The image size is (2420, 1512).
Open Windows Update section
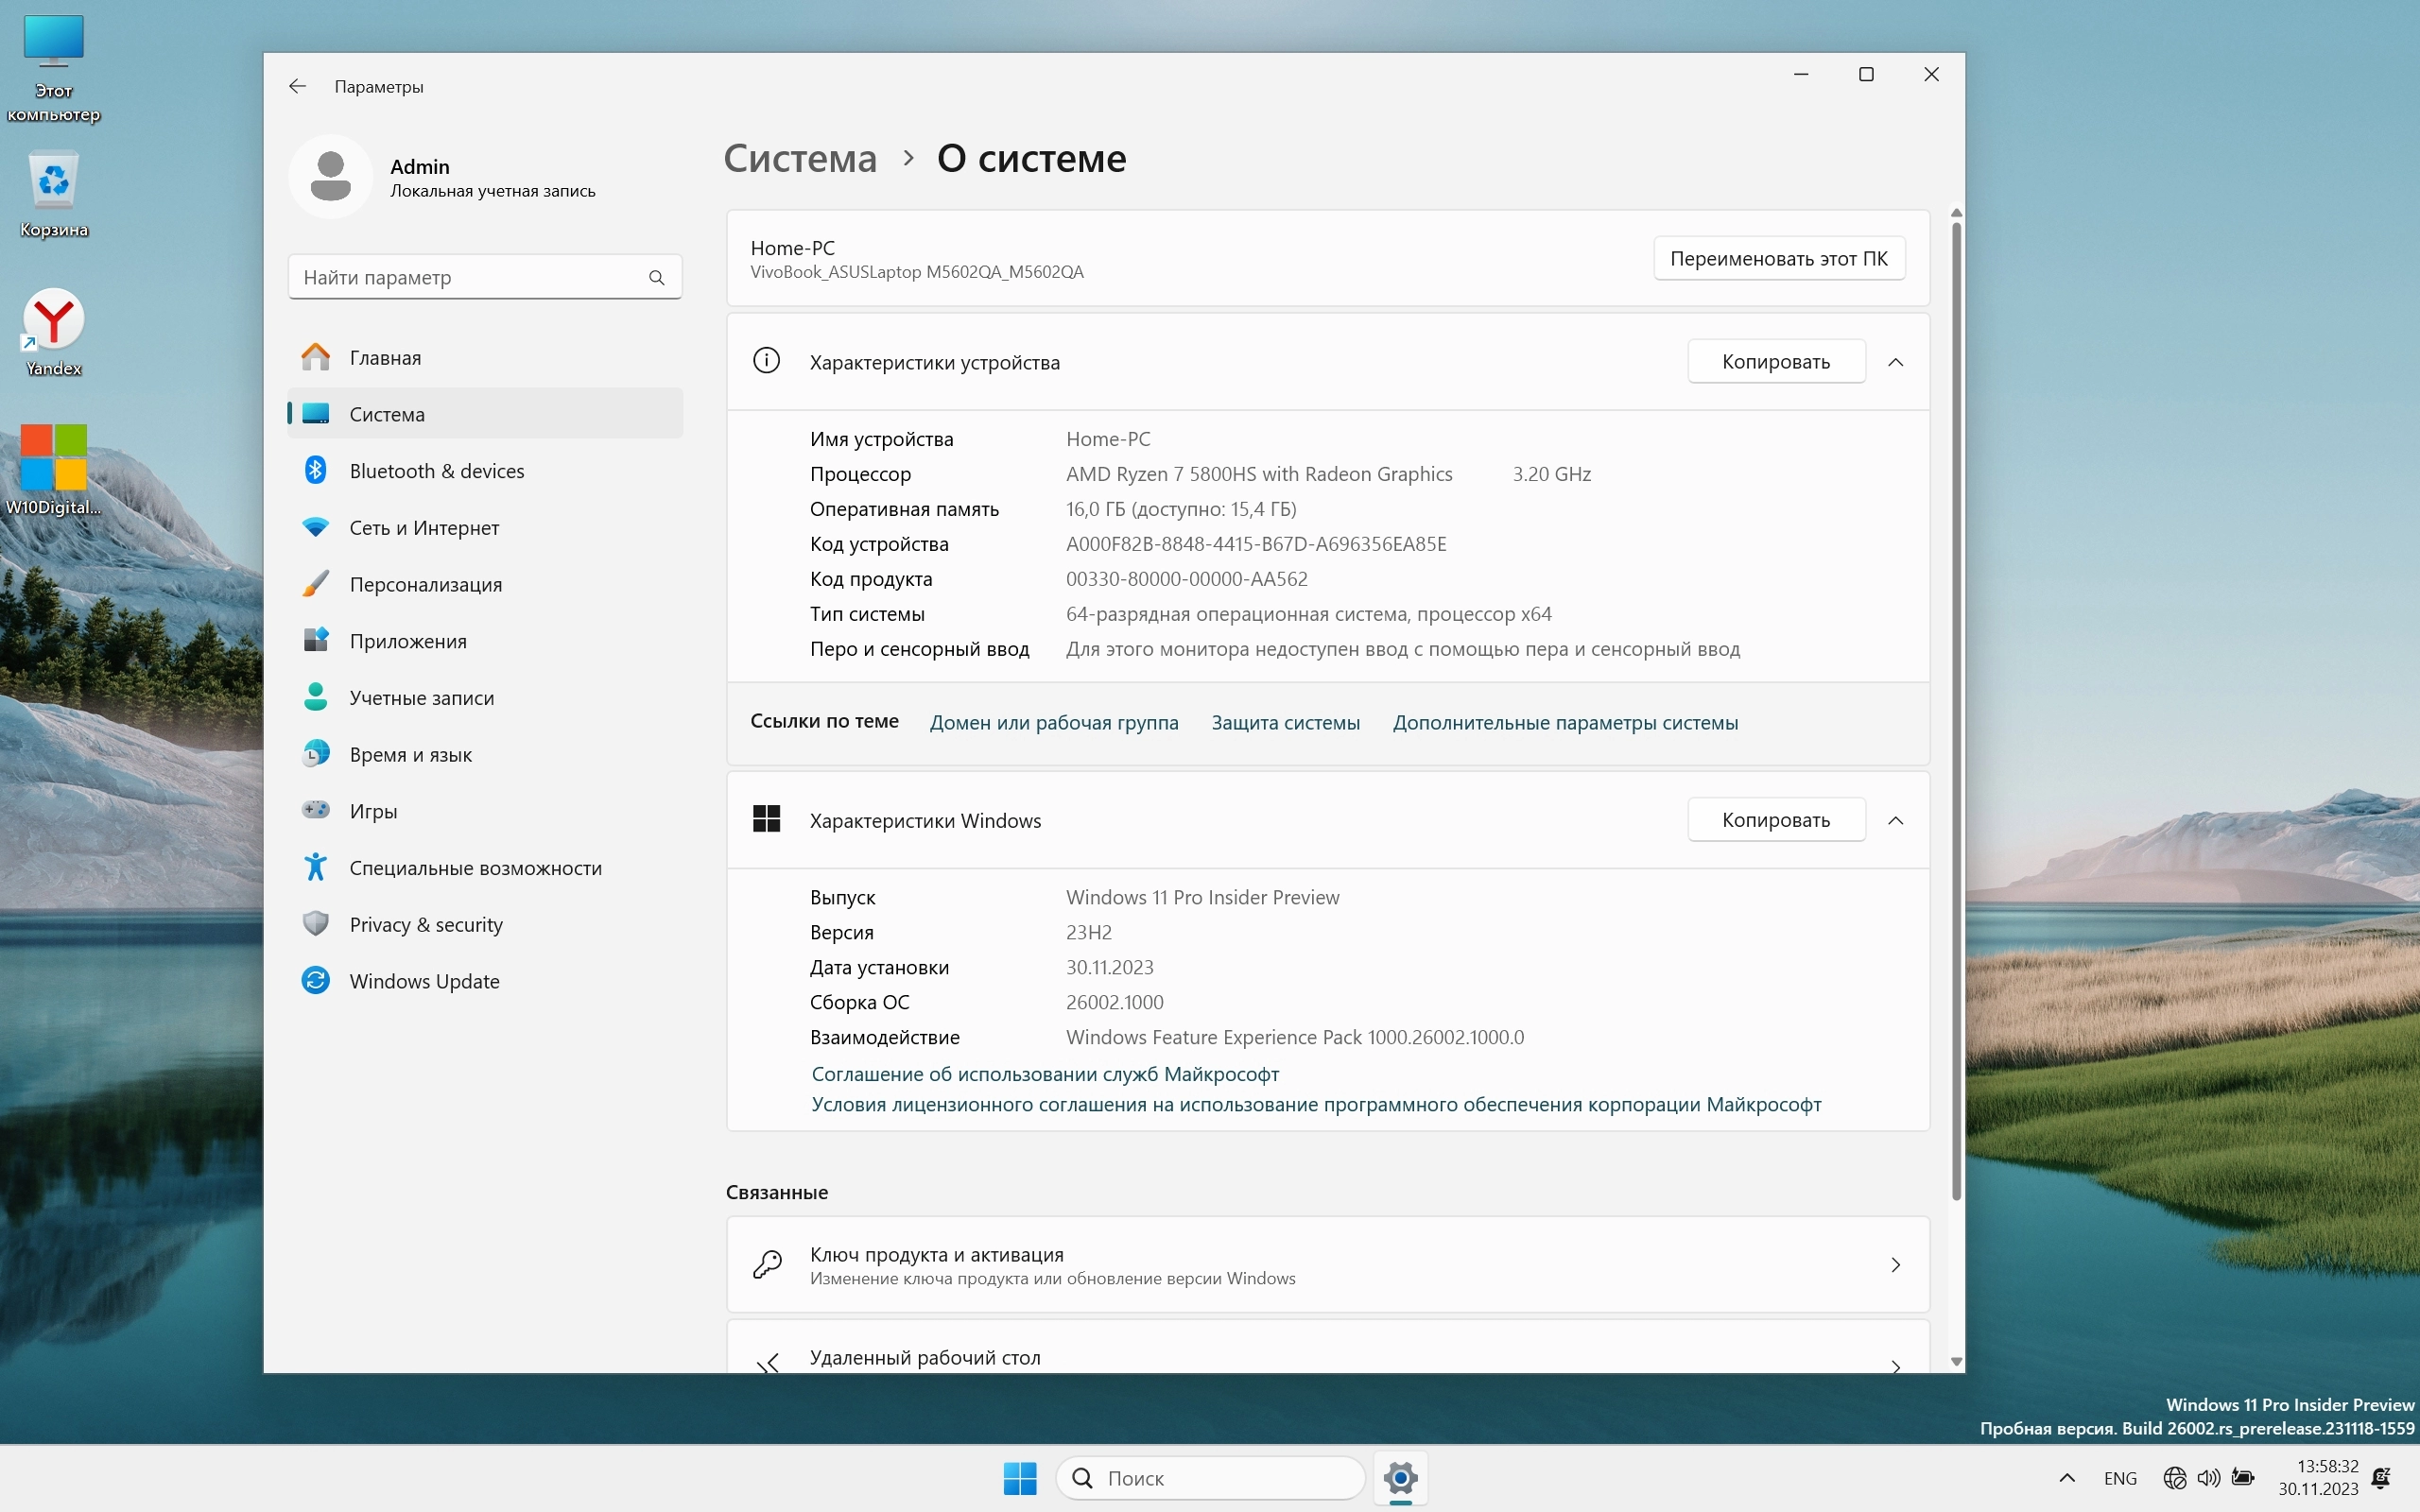point(424,981)
